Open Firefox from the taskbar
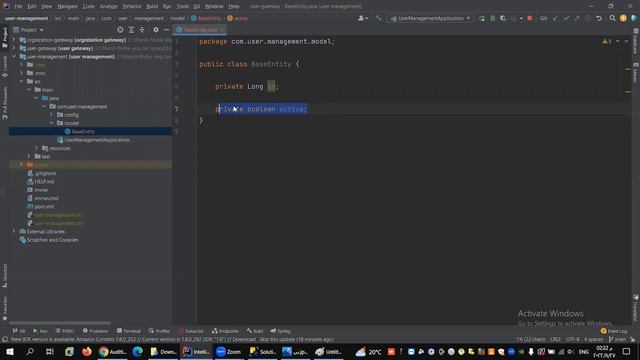640x360 pixels. (x=87, y=351)
